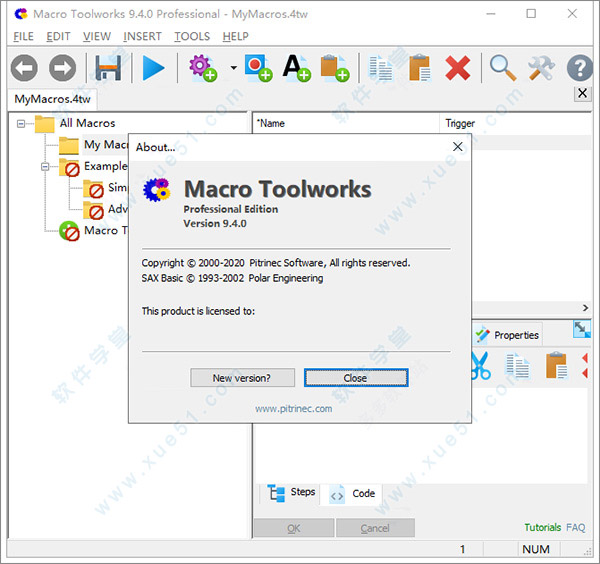Delete selected item with red X icon

458,68
